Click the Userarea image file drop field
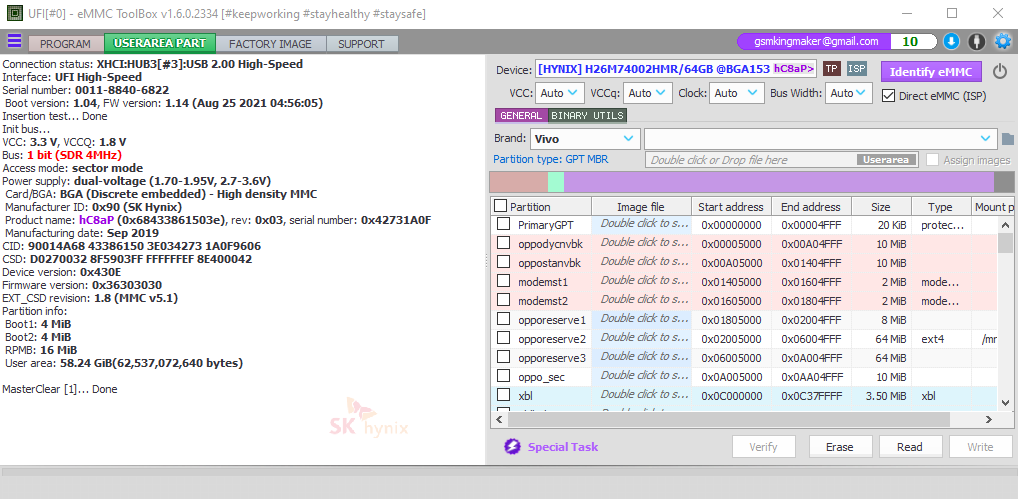1018x499 pixels. 782,160
